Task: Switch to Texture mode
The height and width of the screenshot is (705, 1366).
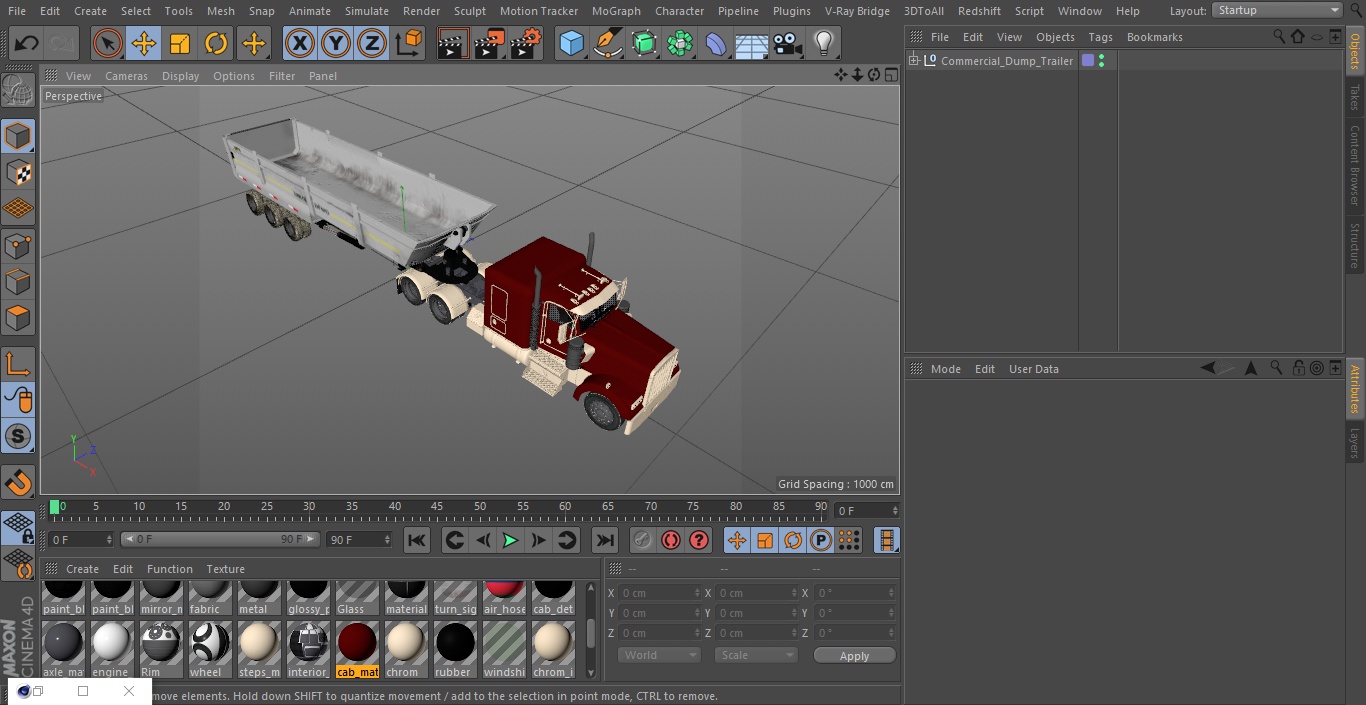Action: point(18,173)
